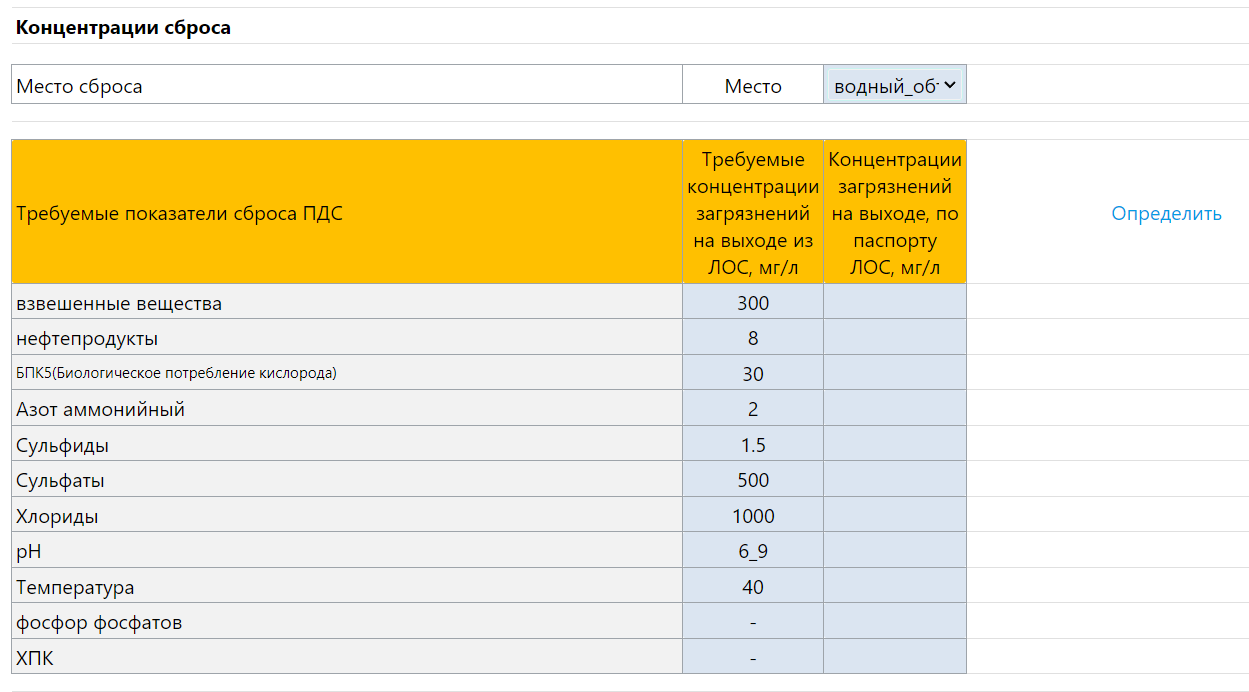Click passport concentration cell for Сульфаты

pyautogui.click(x=895, y=481)
